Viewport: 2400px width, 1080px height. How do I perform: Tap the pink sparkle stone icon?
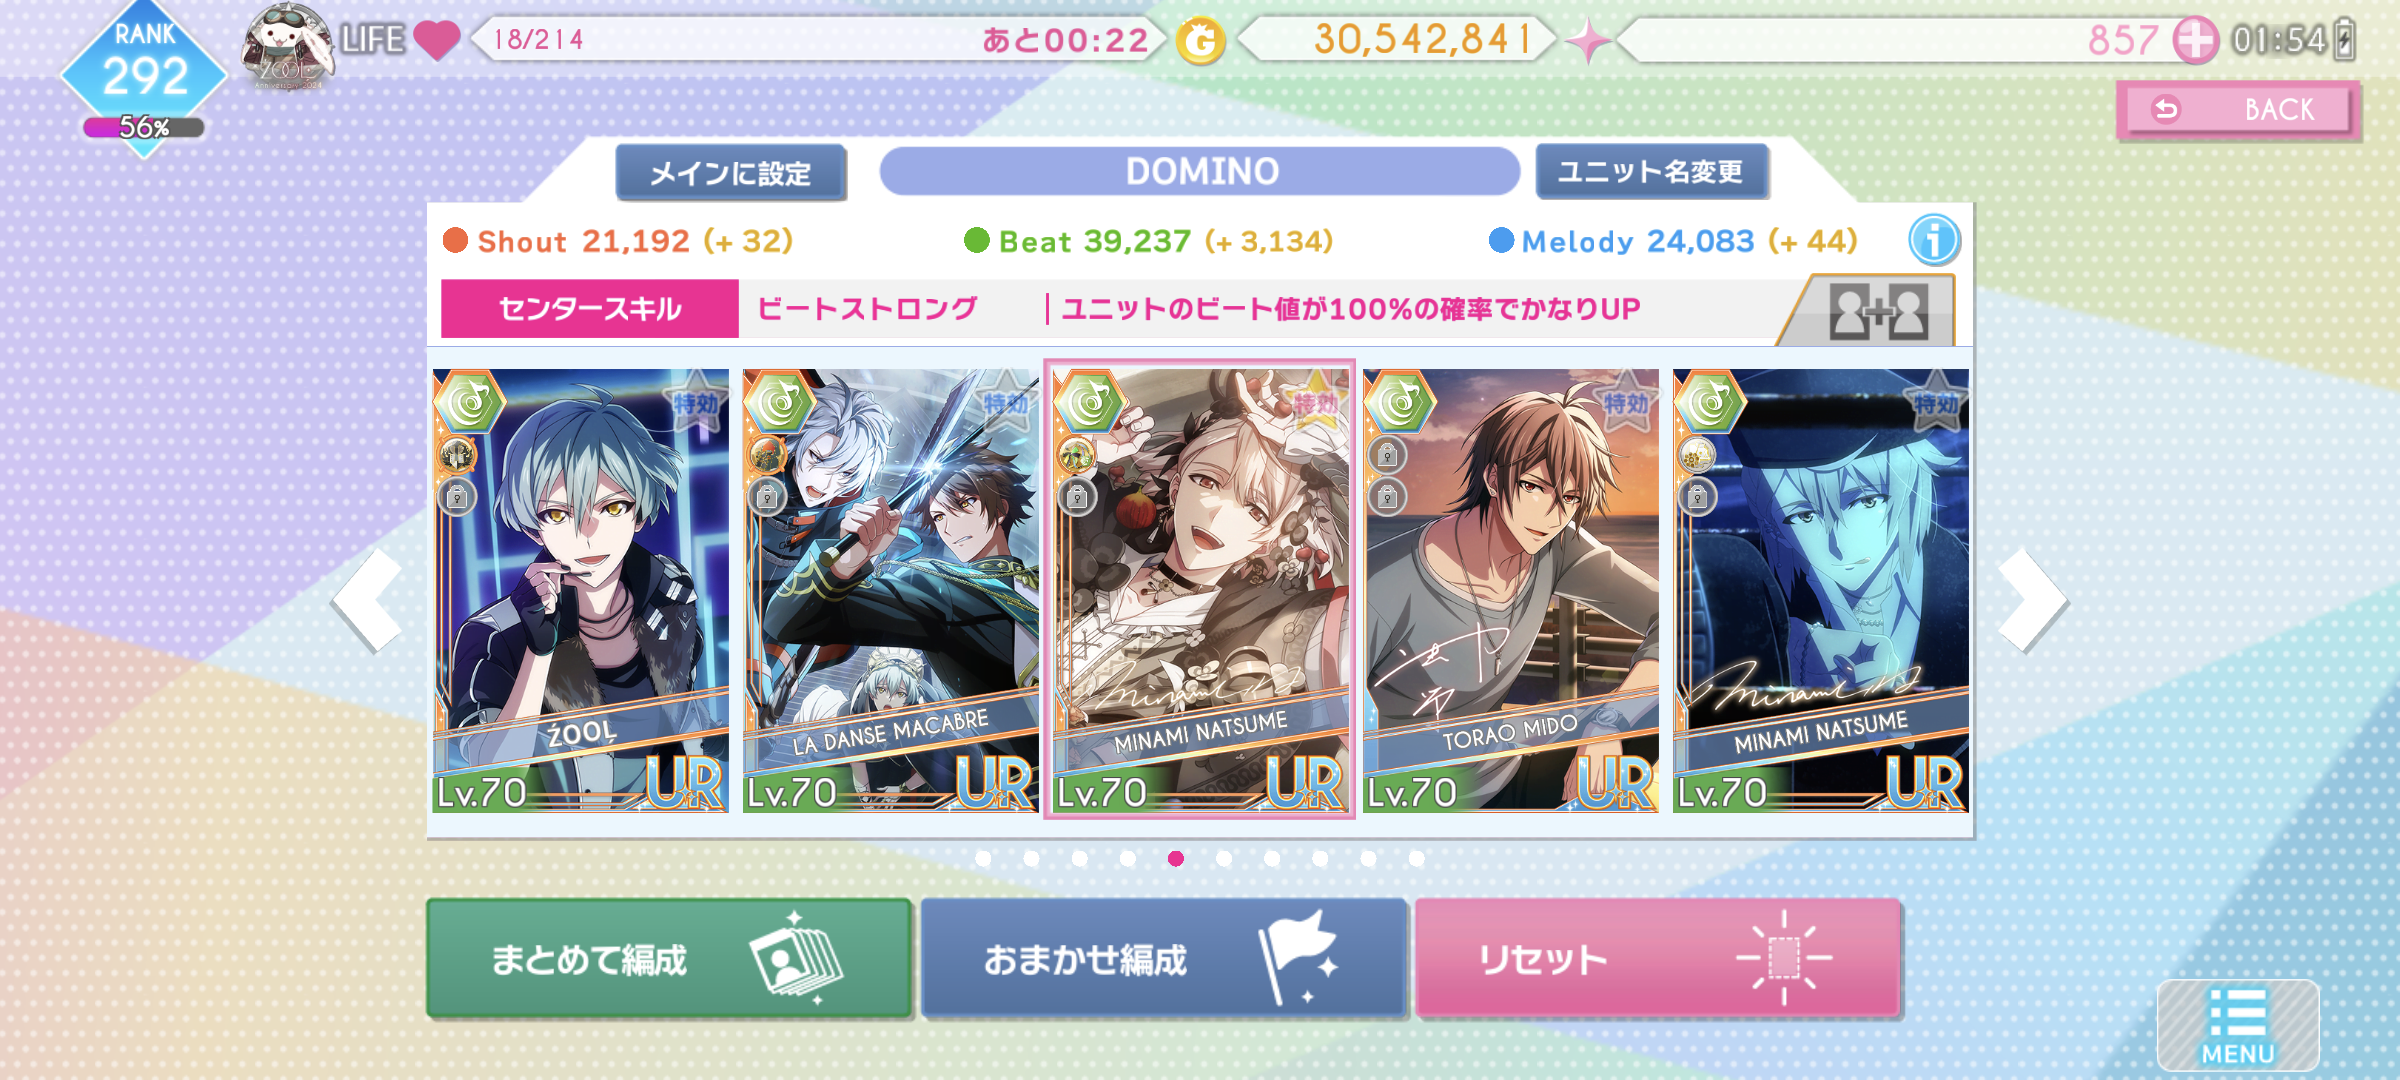pyautogui.click(x=1588, y=42)
